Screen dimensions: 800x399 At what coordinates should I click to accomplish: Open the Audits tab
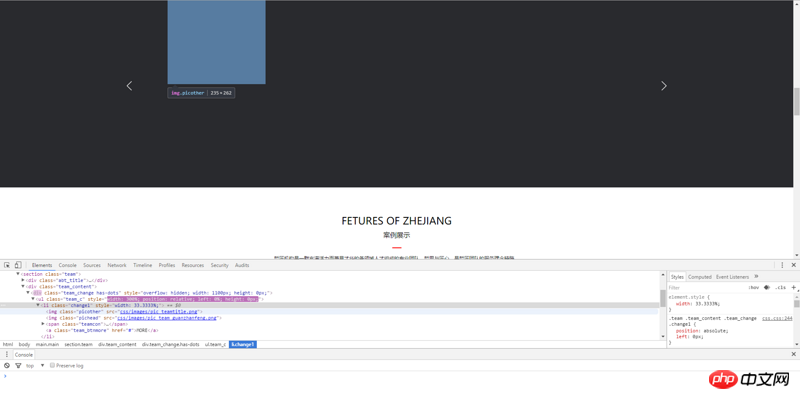pyautogui.click(x=242, y=265)
